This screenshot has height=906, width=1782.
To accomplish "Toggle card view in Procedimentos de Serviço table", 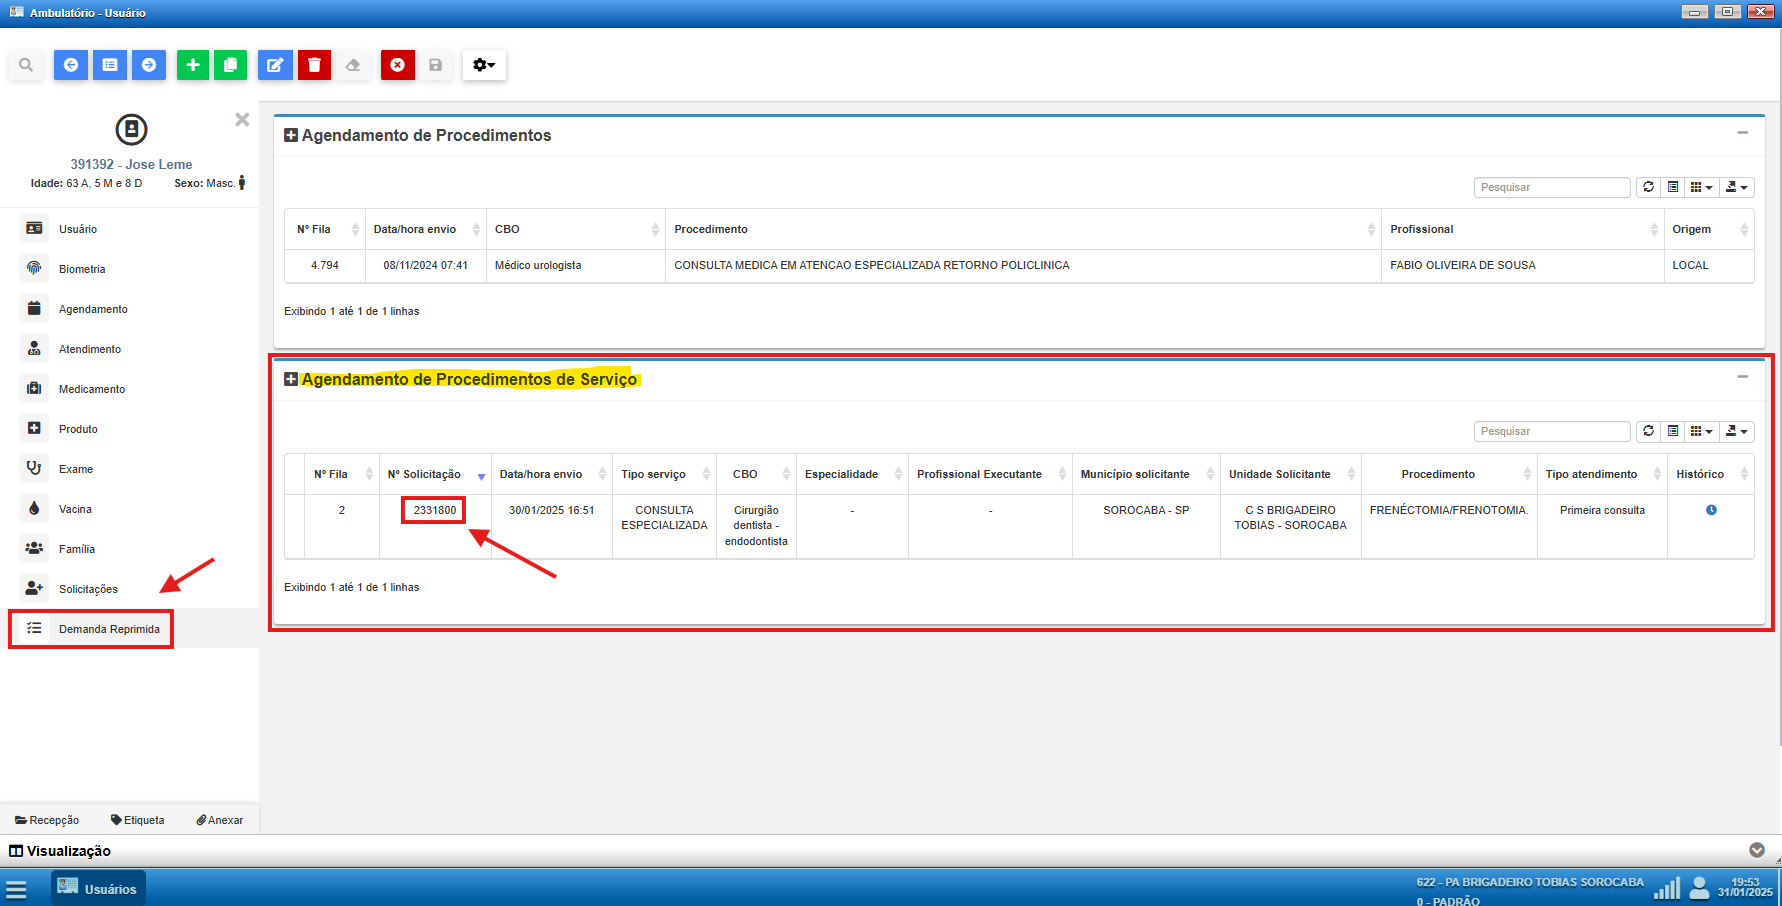I will [x=1673, y=431].
